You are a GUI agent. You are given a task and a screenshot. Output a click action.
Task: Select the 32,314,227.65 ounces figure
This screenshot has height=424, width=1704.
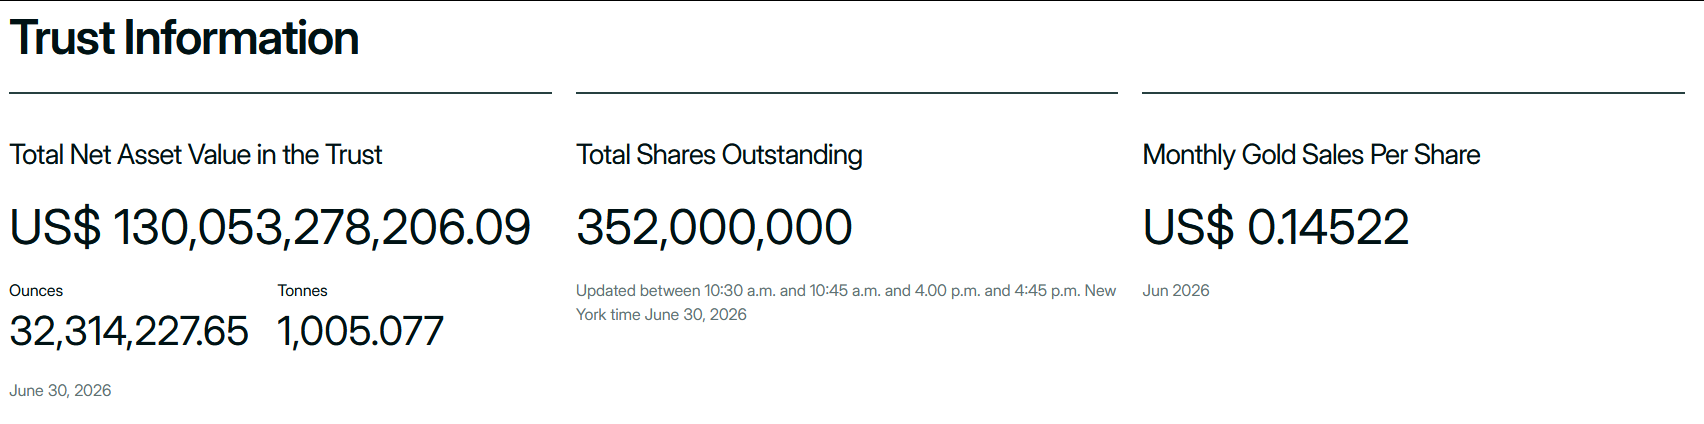pos(129,331)
